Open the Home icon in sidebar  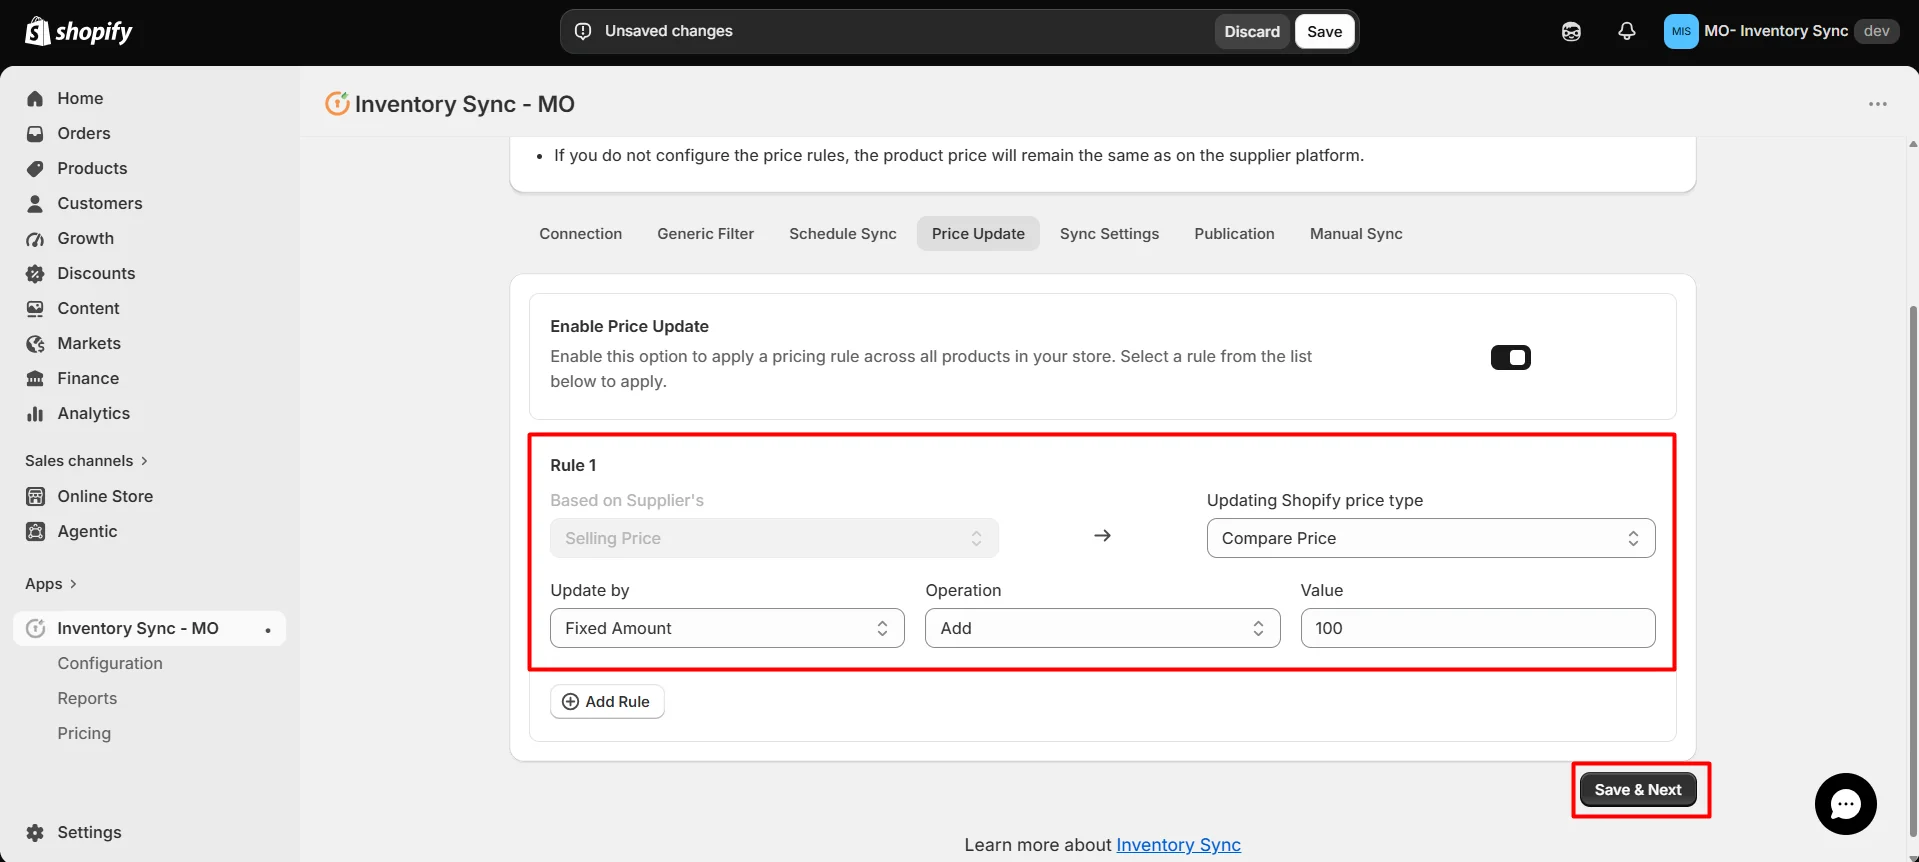[x=35, y=98]
